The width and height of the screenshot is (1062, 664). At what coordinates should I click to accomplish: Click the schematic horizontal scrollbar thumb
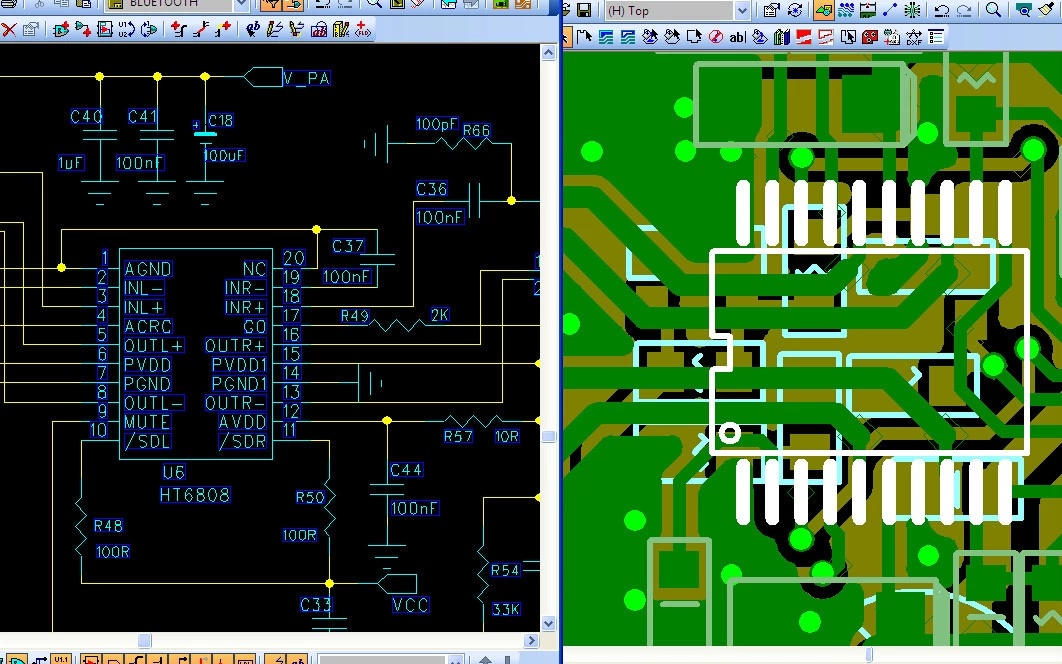click(x=144, y=640)
